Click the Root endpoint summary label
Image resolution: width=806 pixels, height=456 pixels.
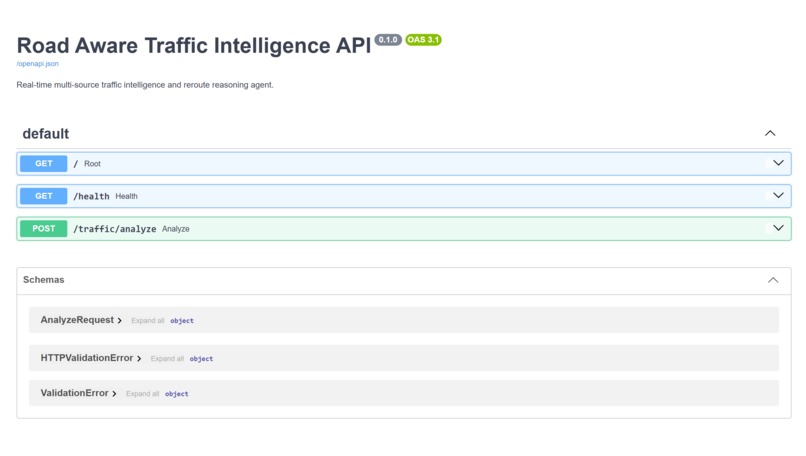tap(93, 163)
